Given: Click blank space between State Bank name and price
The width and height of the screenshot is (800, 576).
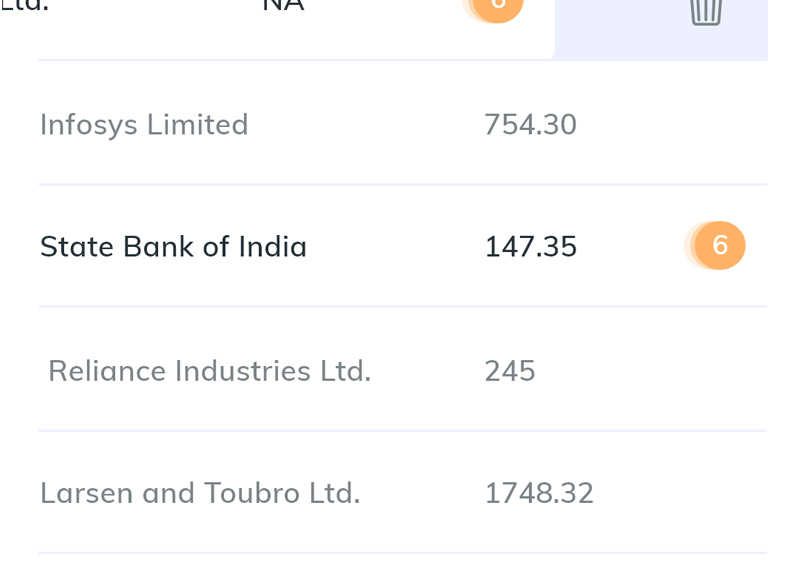Looking at the screenshot, I should [x=395, y=246].
